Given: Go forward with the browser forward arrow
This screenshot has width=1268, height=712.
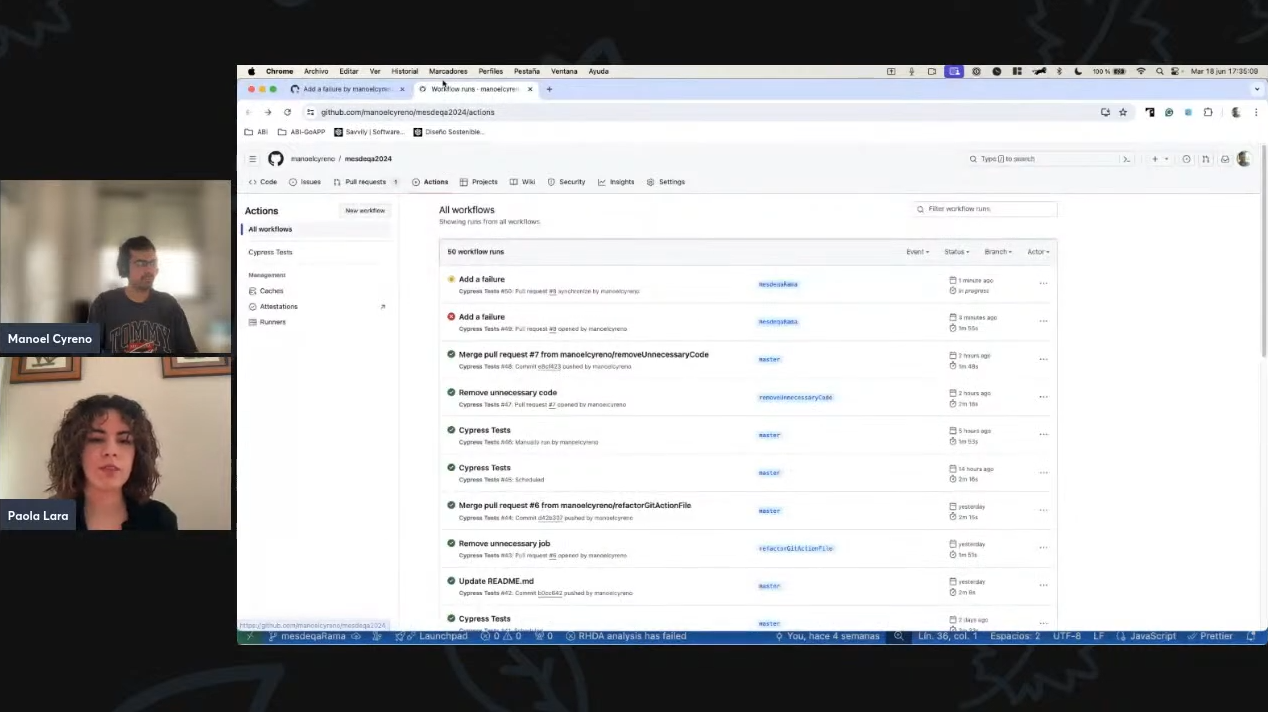Looking at the screenshot, I should click(x=268, y=112).
